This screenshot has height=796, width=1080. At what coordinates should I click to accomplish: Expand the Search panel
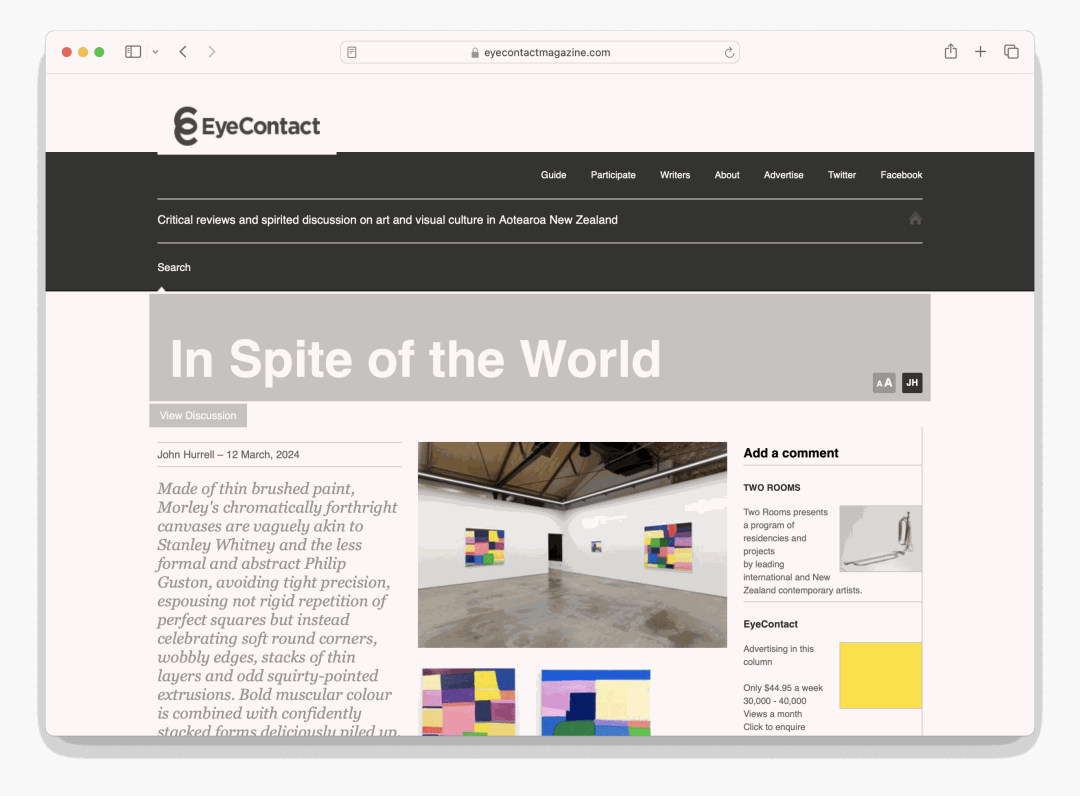pos(174,267)
